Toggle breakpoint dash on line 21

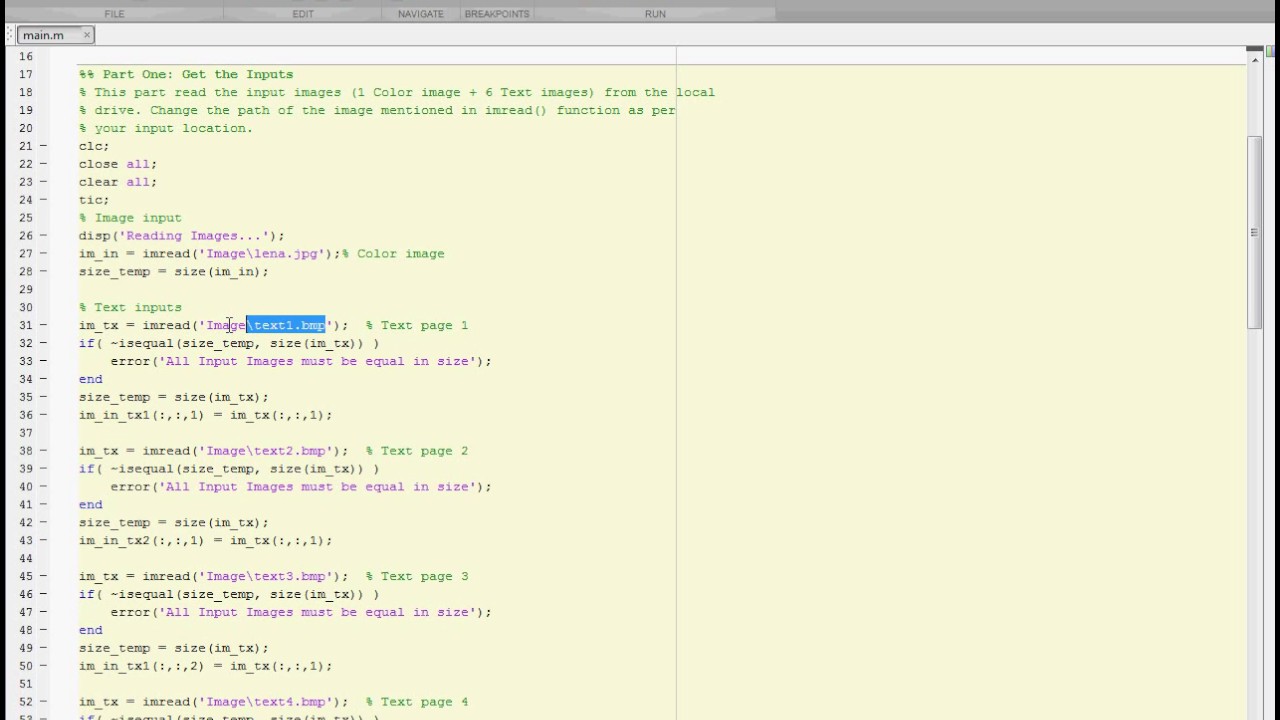pos(43,146)
